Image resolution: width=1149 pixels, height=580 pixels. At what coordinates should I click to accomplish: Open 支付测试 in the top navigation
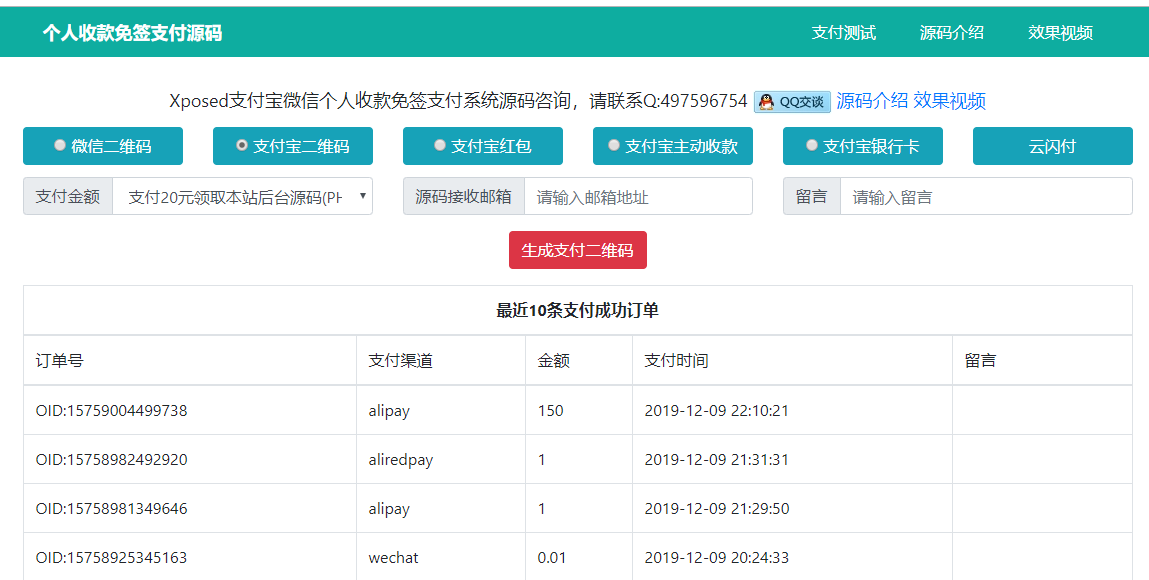pyautogui.click(x=843, y=32)
